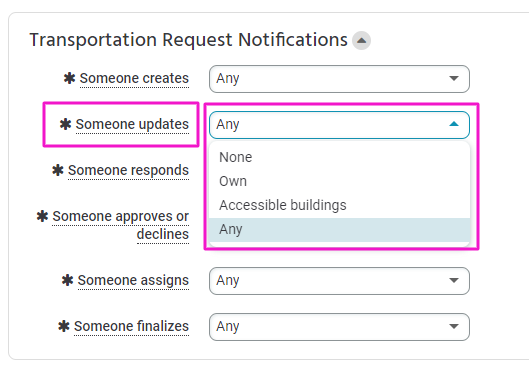Viewport: 529px width, 368px height.
Task: Click the arrow icon of Someone creates
Action: coord(454,79)
